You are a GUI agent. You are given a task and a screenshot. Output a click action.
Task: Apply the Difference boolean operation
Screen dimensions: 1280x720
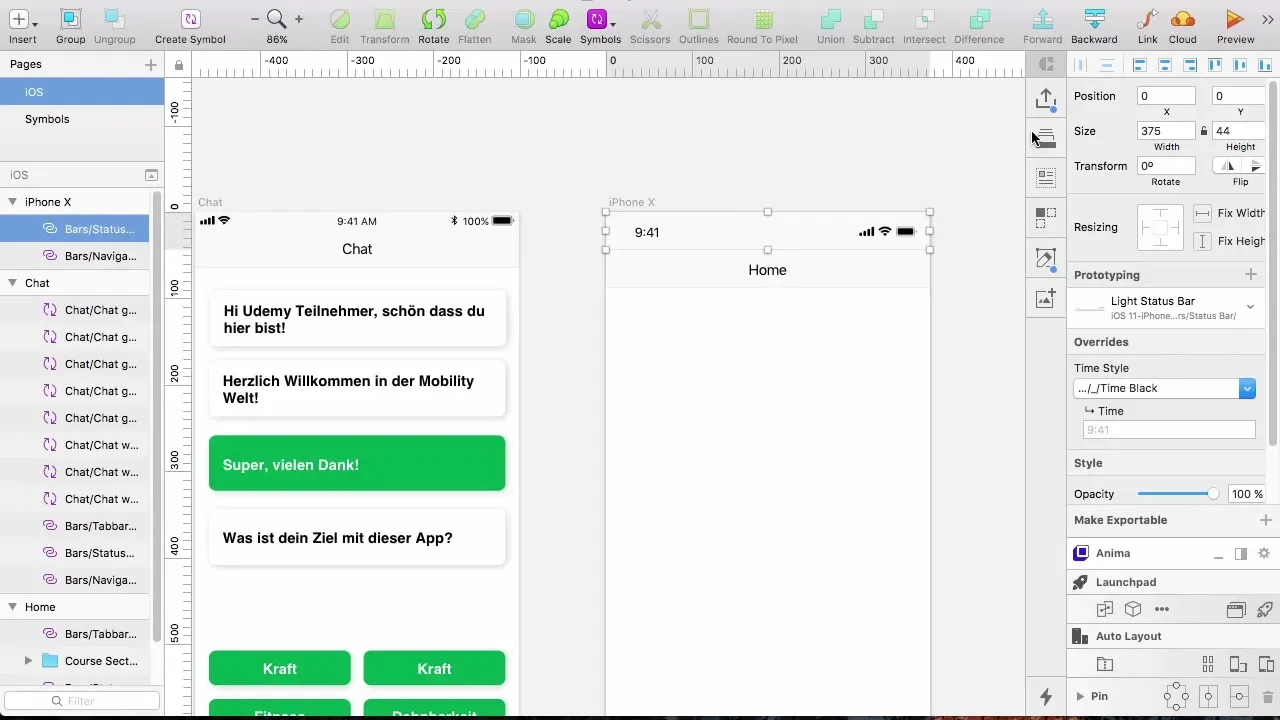tap(979, 19)
